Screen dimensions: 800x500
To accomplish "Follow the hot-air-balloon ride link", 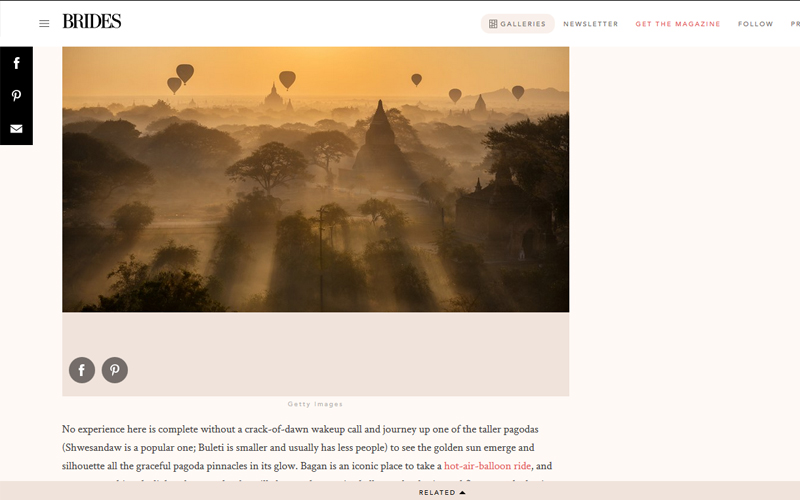I will 487,466.
